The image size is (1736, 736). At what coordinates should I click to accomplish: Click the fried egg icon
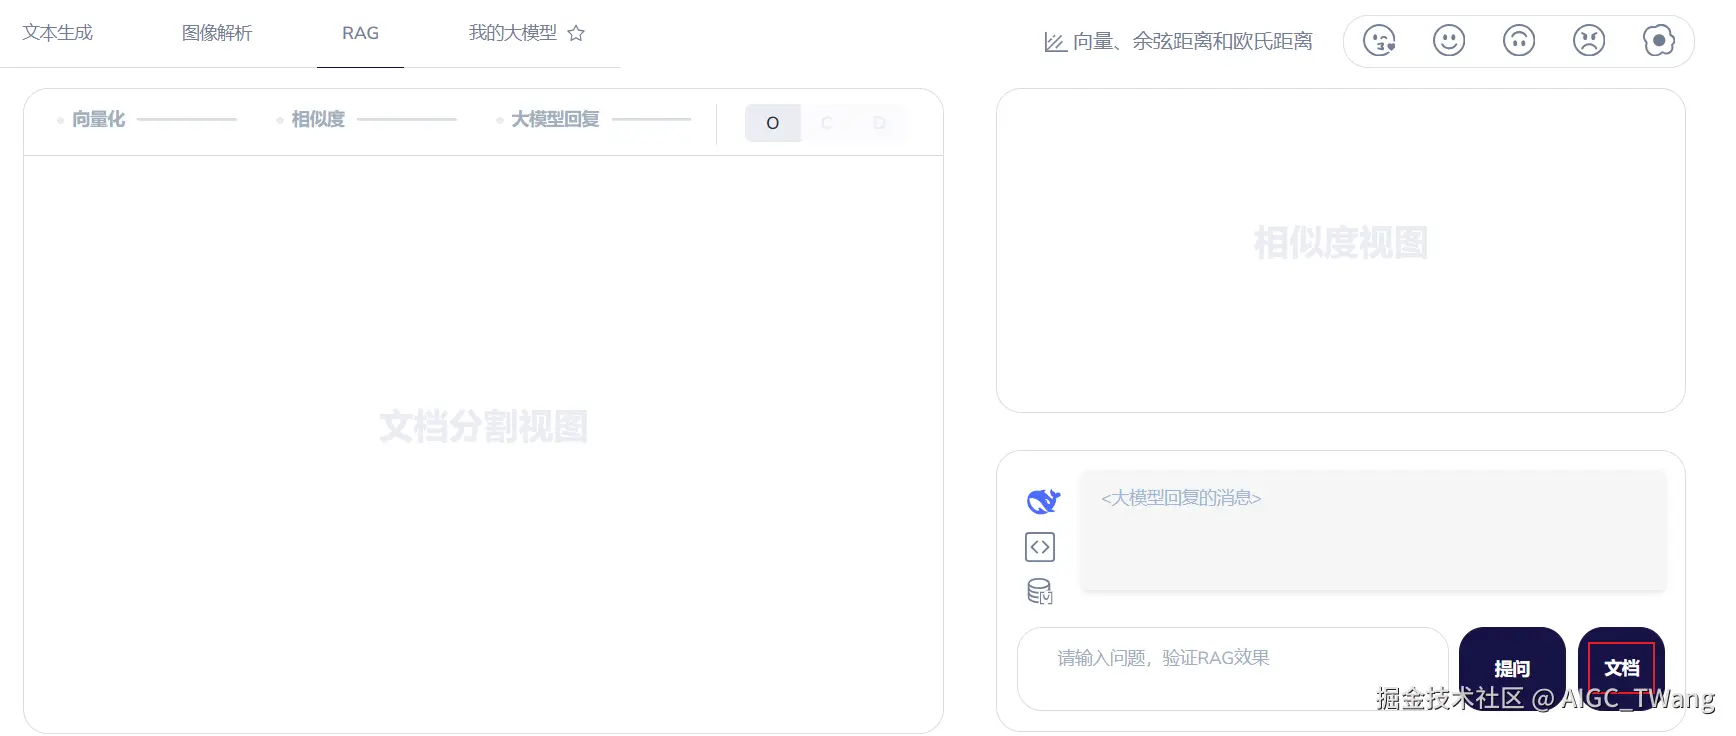click(1659, 41)
